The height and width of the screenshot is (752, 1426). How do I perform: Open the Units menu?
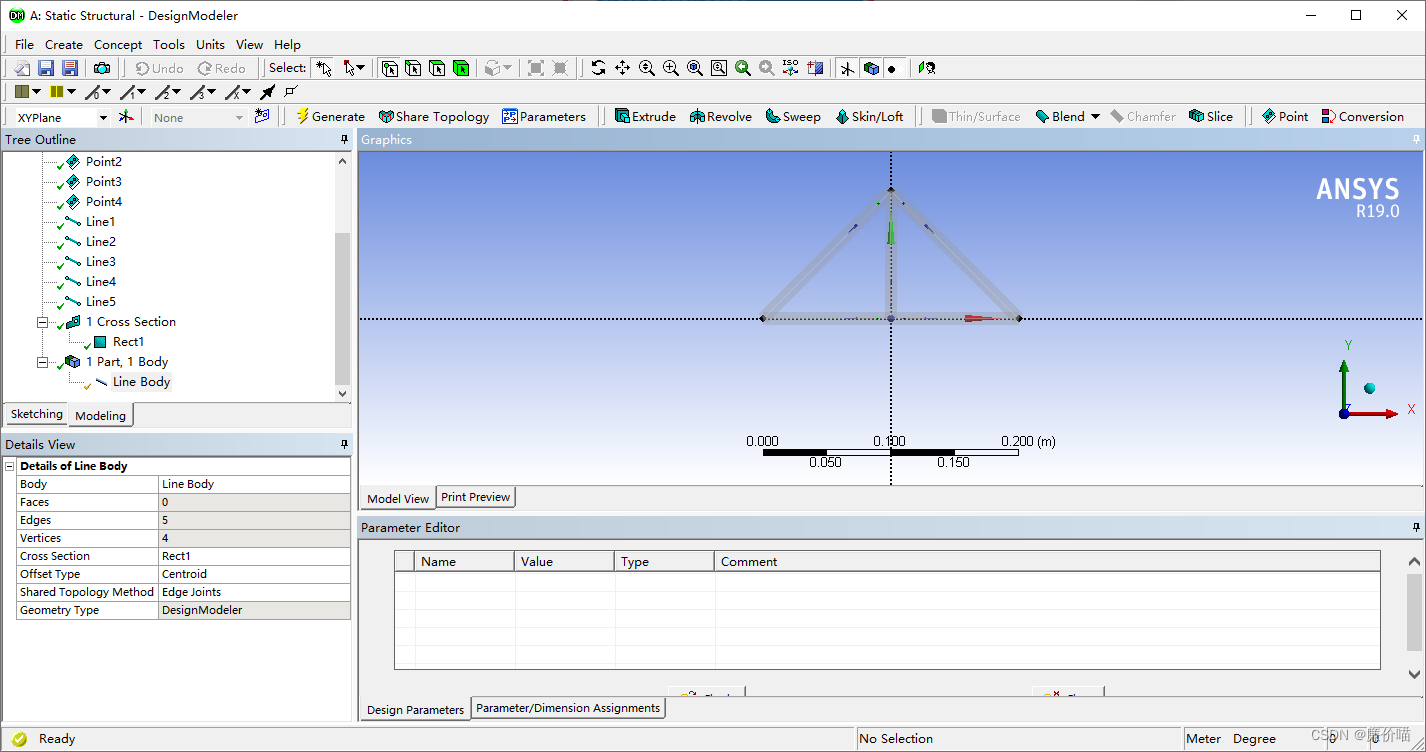point(210,44)
